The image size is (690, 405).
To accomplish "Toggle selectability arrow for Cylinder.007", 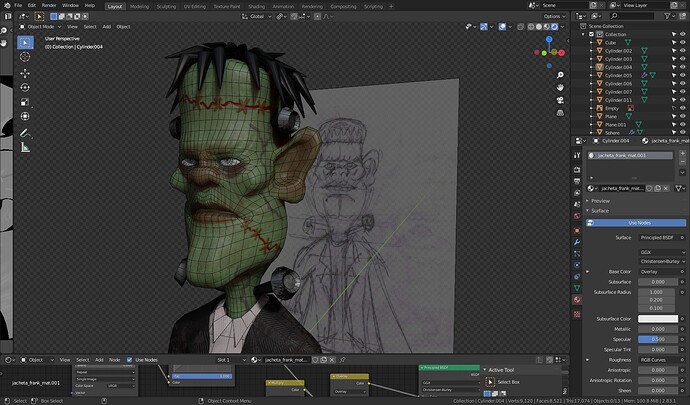I will pyautogui.click(x=674, y=92).
